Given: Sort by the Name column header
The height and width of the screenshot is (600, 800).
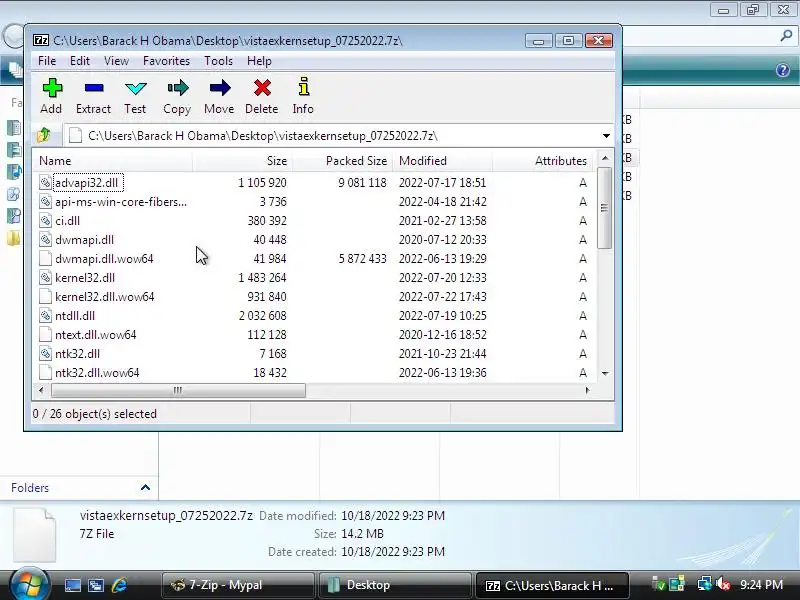Looking at the screenshot, I should coord(113,161).
